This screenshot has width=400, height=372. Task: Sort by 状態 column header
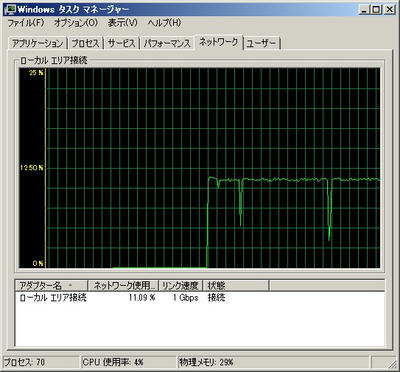pos(235,286)
